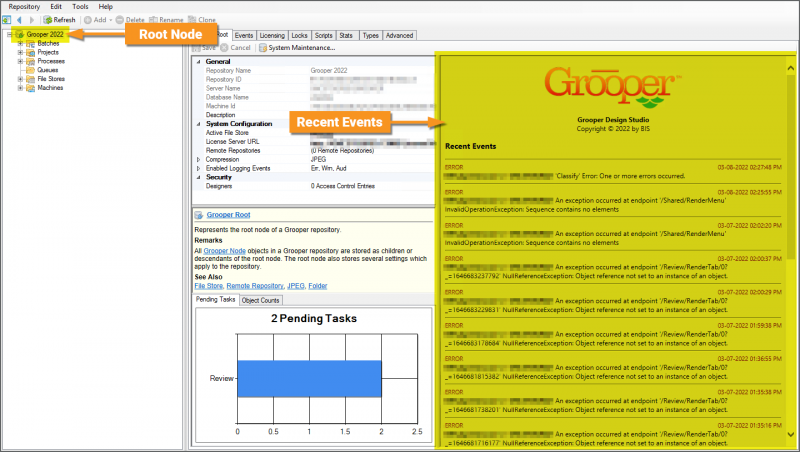Open the Remote Repository help link

click(x=255, y=286)
